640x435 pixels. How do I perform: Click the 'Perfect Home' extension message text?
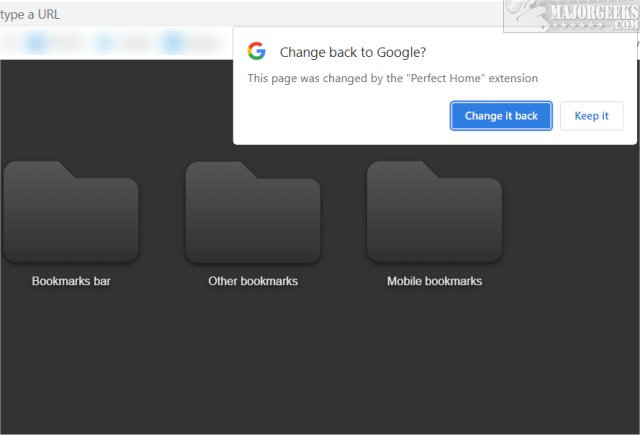point(393,78)
